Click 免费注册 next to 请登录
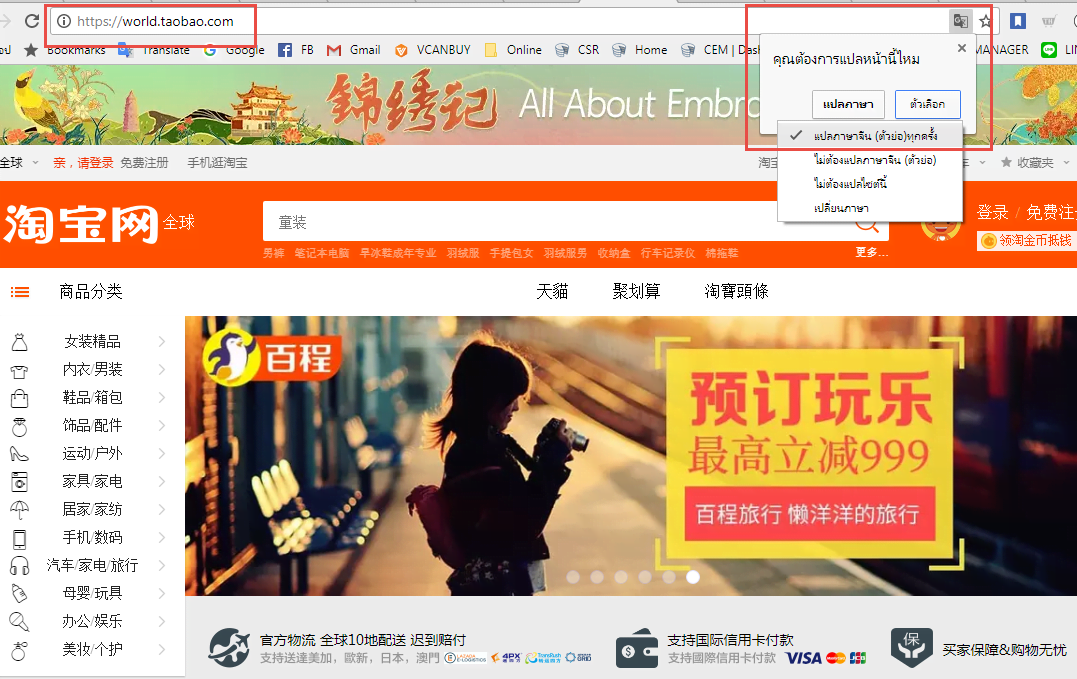The height and width of the screenshot is (679, 1077). click(144, 163)
